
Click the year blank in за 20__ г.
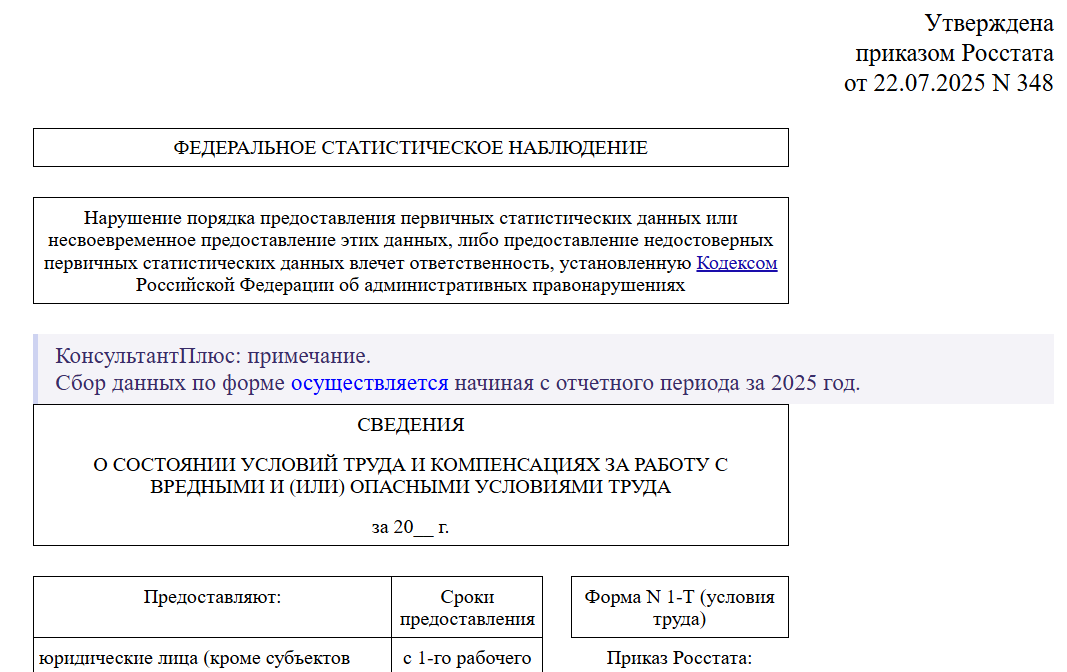[x=423, y=527]
